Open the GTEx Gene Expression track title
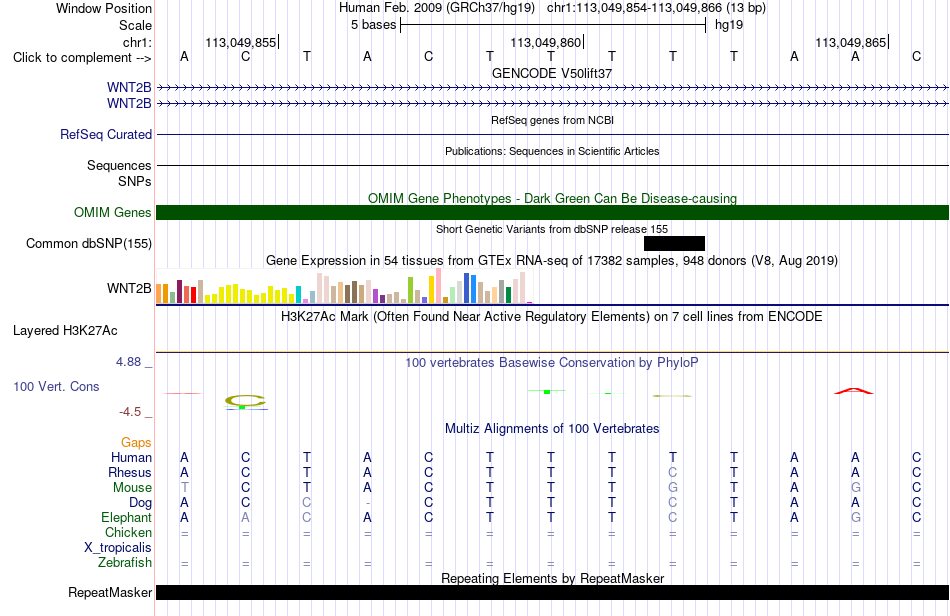Image resolution: width=950 pixels, height=616 pixels. point(552,260)
